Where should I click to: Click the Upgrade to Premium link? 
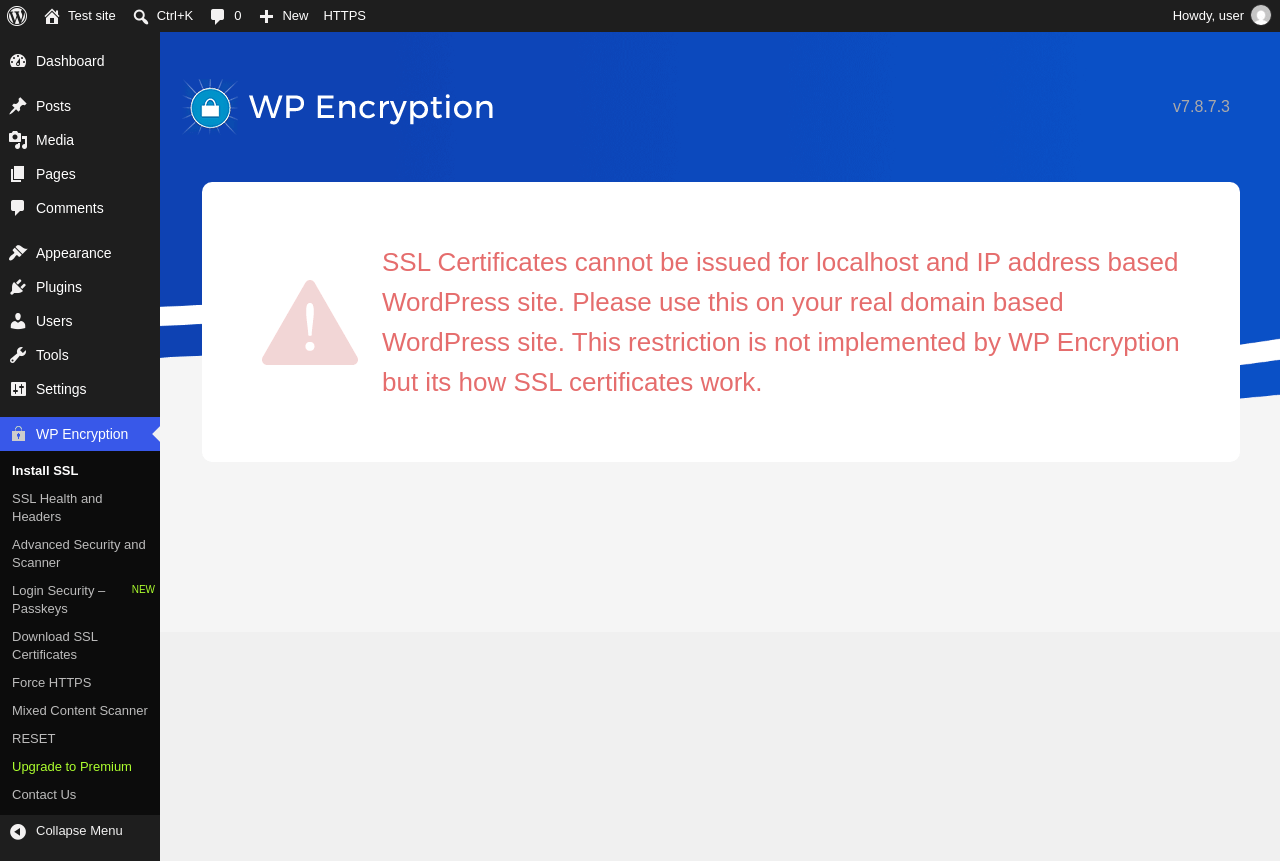(72, 767)
